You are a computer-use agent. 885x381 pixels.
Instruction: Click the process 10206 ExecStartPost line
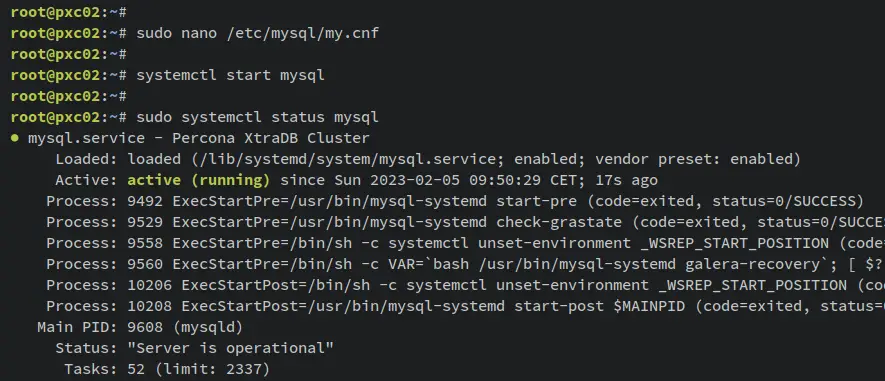point(466,285)
